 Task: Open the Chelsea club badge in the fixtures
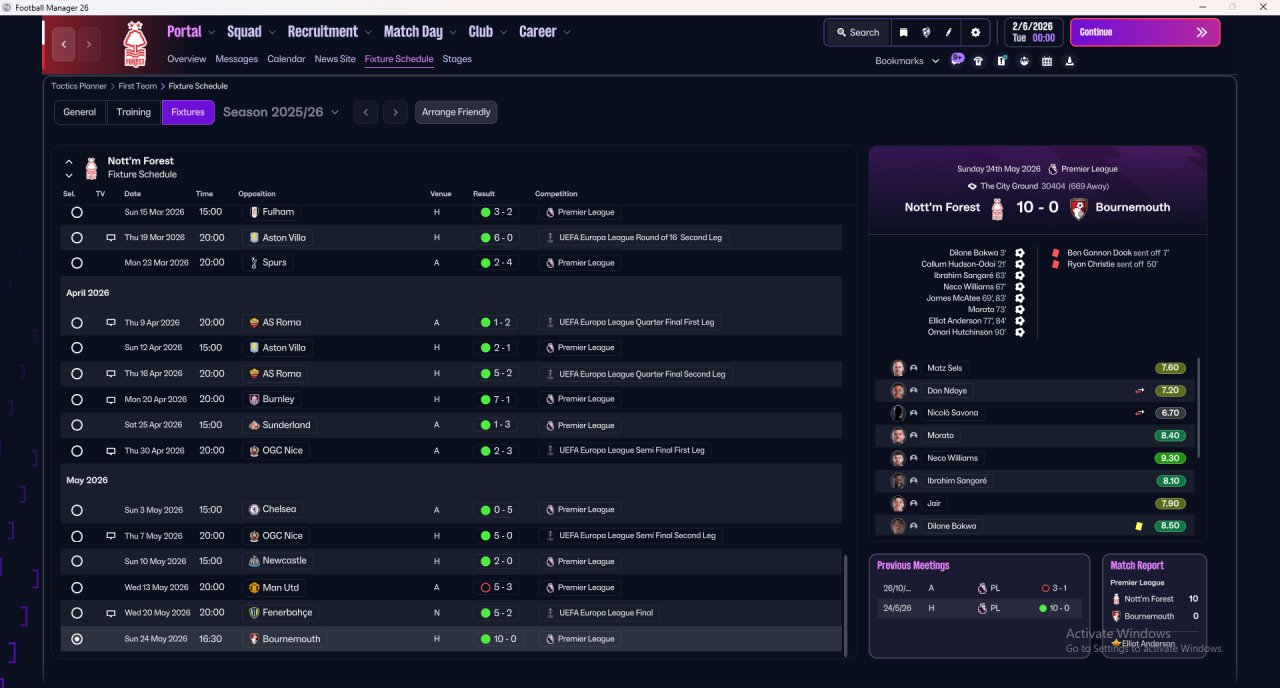pyautogui.click(x=253, y=510)
